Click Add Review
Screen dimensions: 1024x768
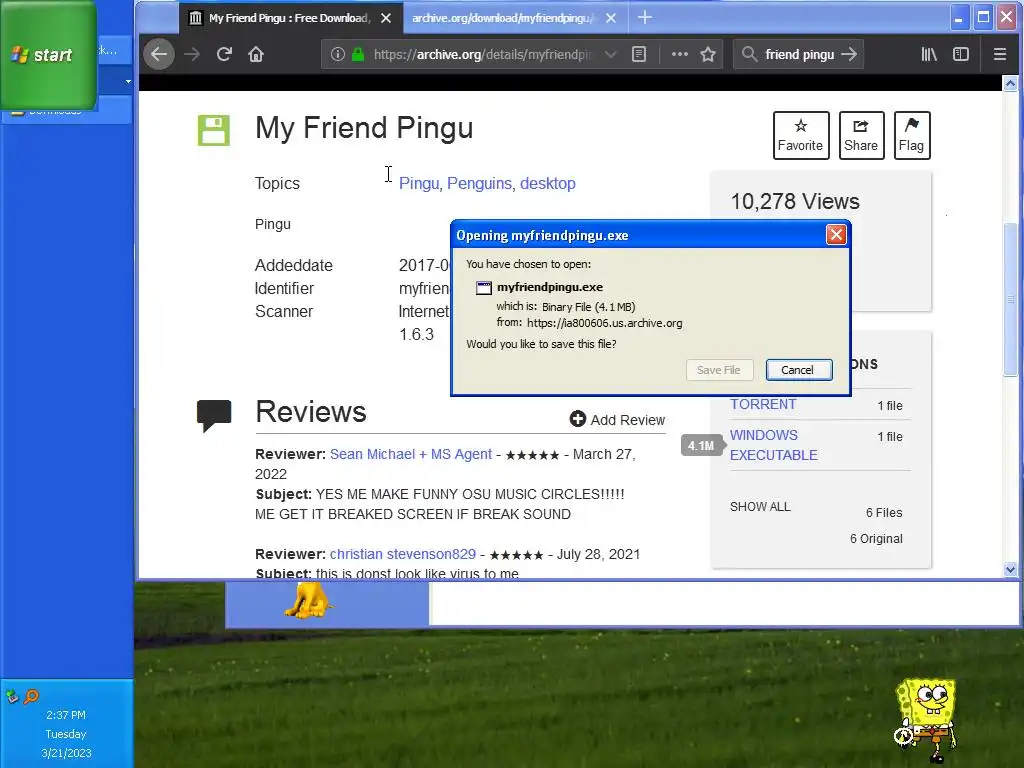[617, 420]
